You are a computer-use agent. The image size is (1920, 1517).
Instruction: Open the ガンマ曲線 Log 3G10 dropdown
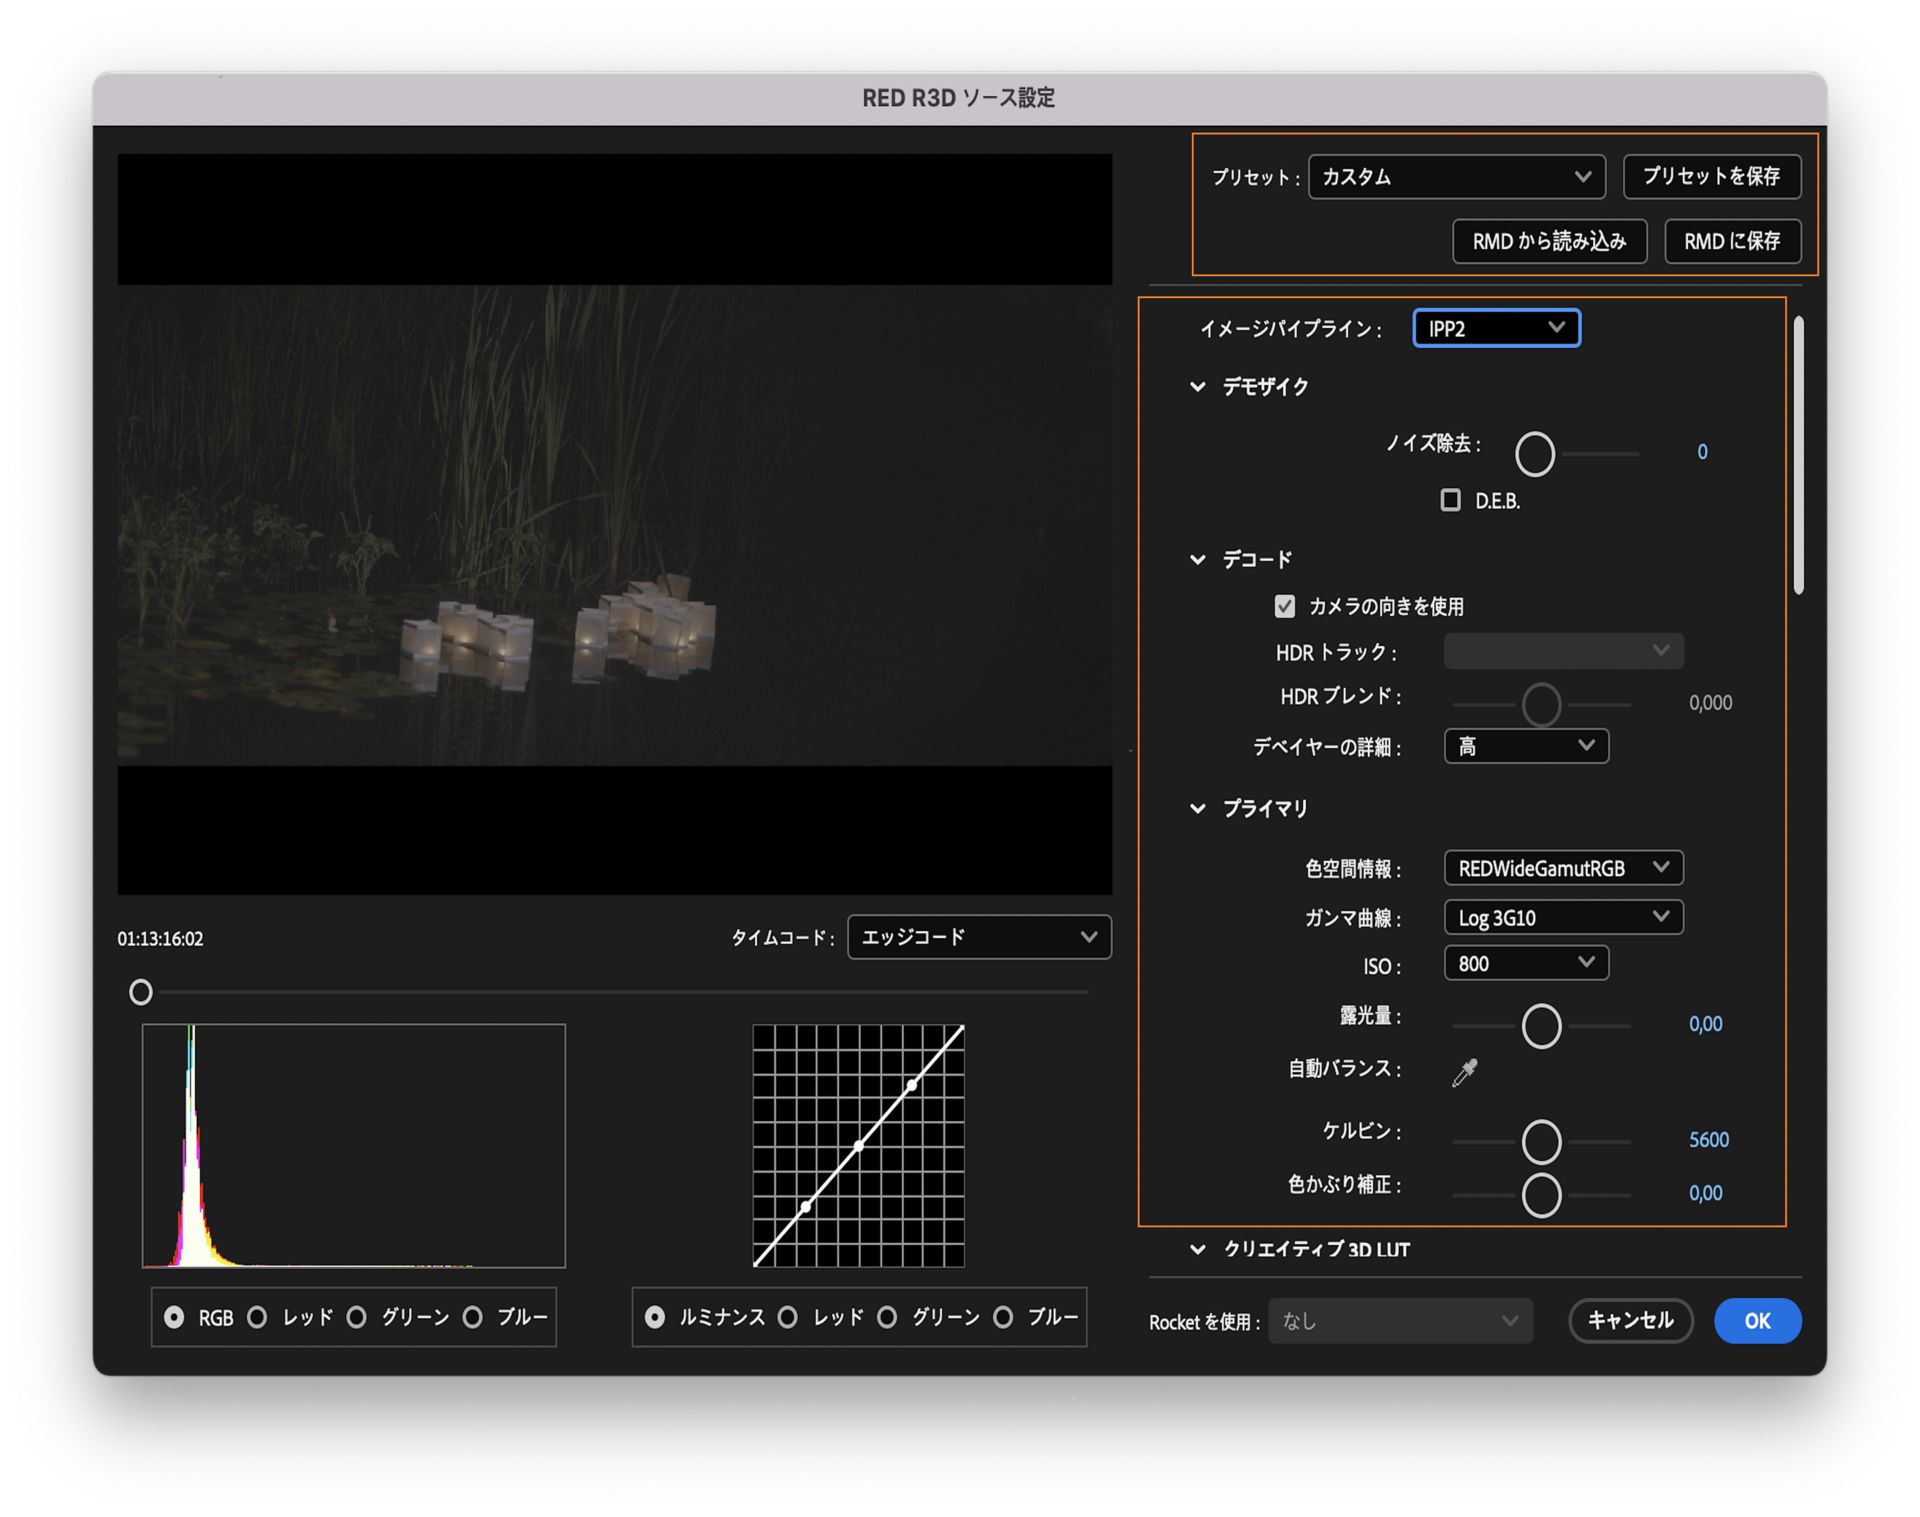[1562, 917]
